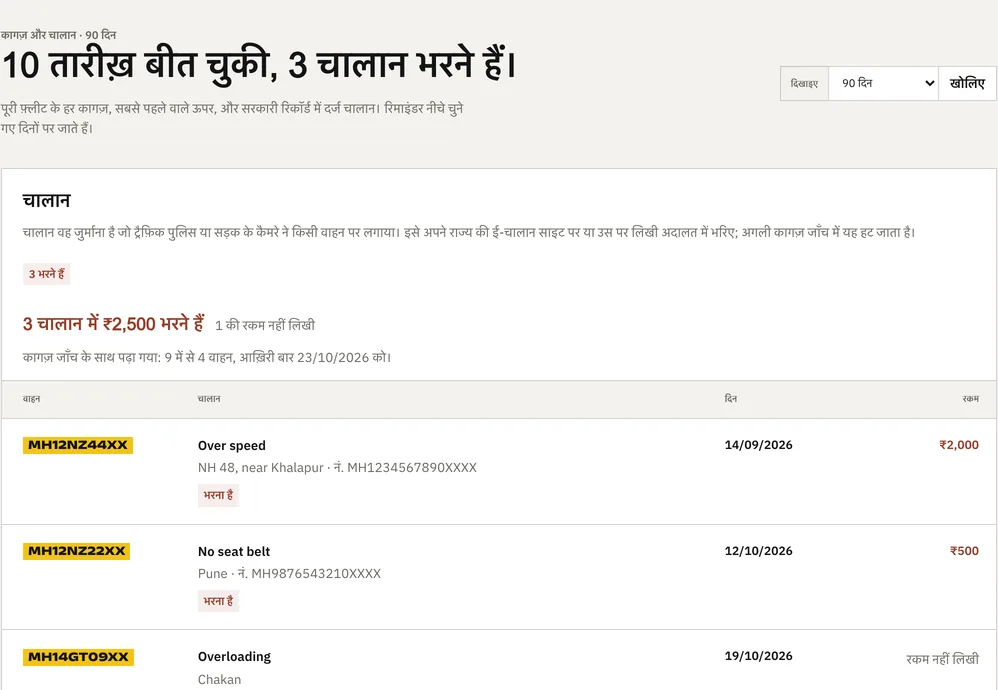Select vehicle plate MH12NZ44XX
Image resolution: width=998 pixels, height=690 pixels.
[78, 445]
